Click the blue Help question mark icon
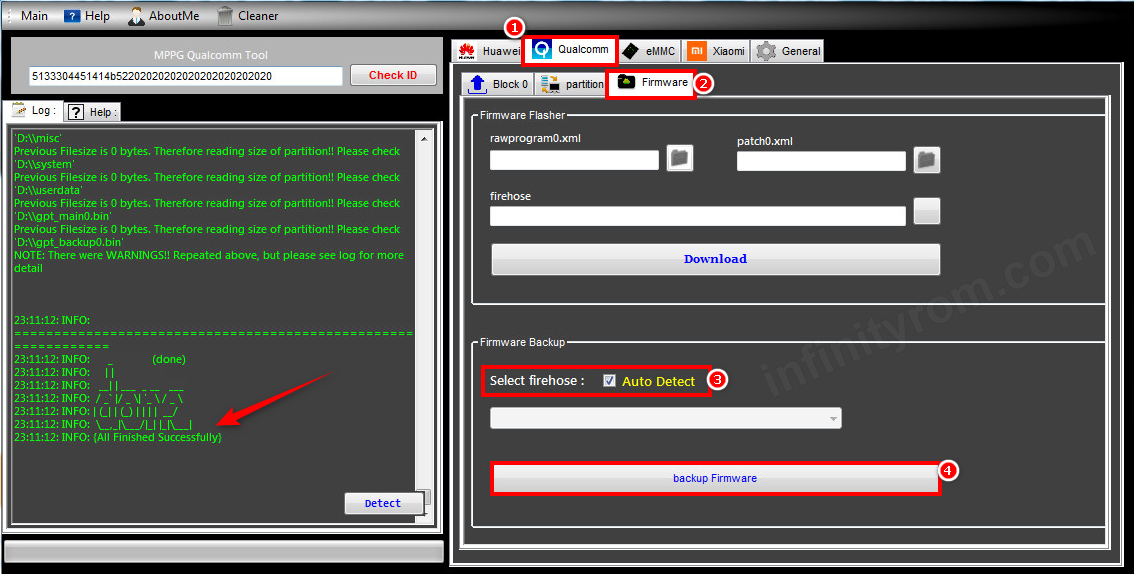The width and height of the screenshot is (1134, 574). [72, 15]
